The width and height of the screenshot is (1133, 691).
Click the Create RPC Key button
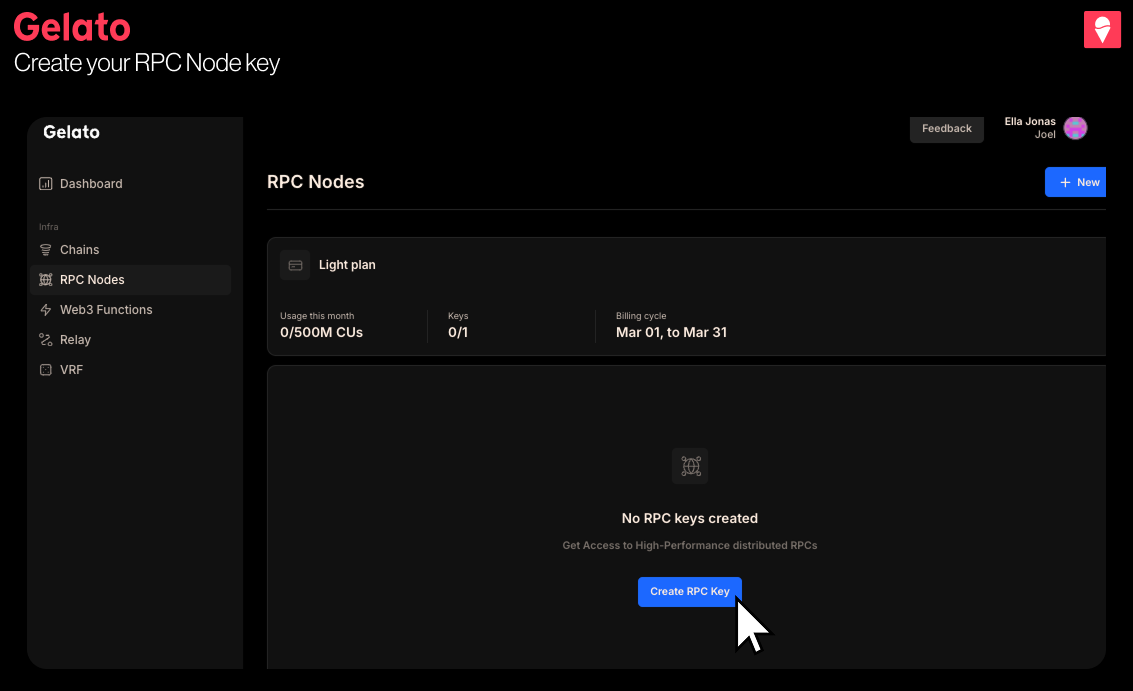[690, 592]
